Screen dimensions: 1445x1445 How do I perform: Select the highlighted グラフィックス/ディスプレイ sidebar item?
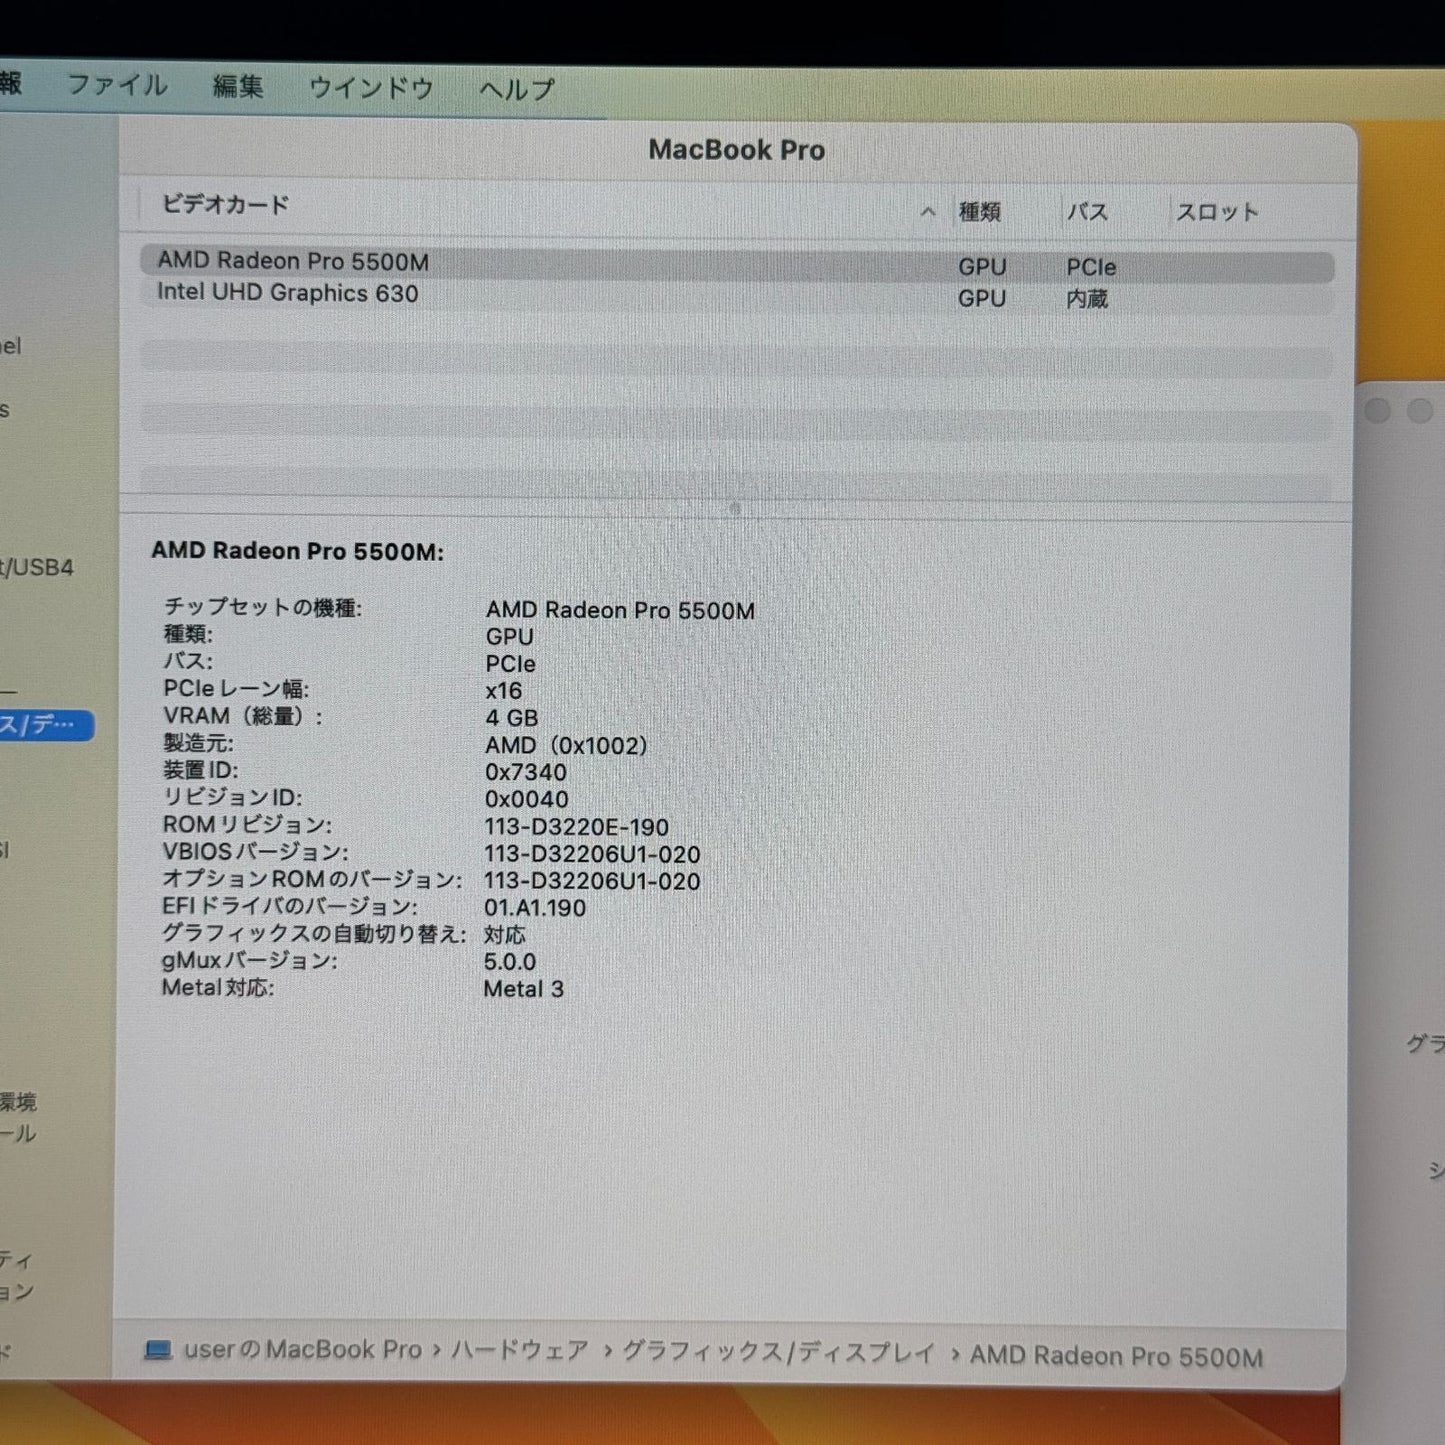tap(47, 725)
